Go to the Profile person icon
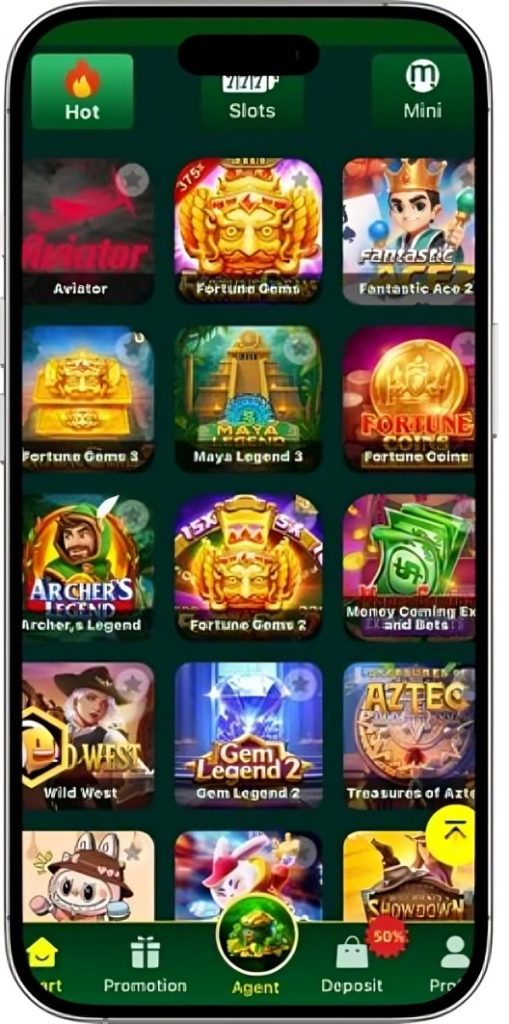This screenshot has height=1024, width=509. point(455,952)
